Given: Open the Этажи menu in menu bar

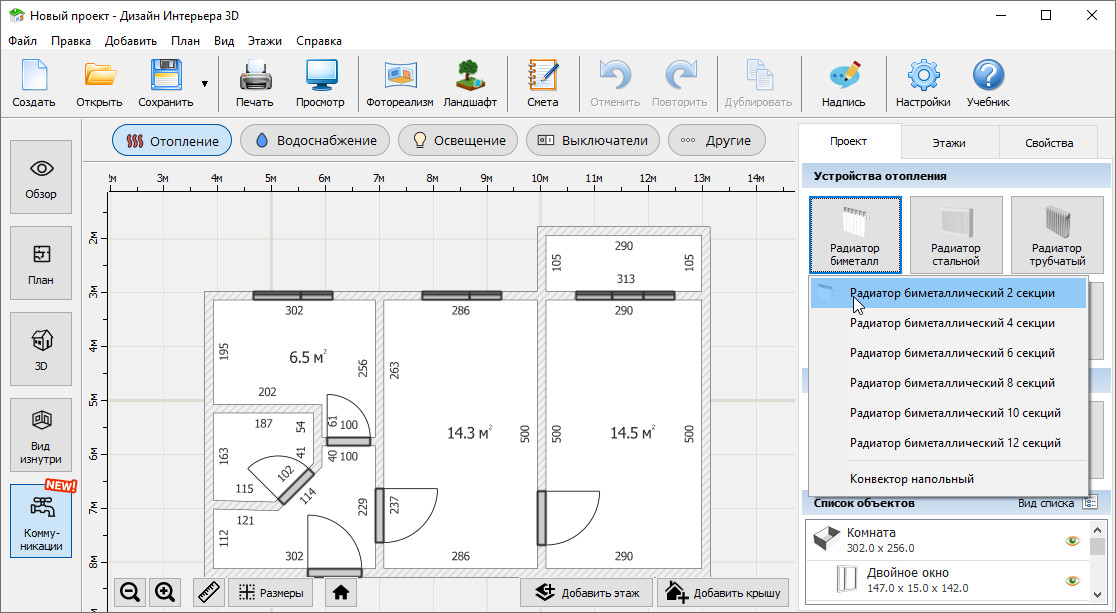Looking at the screenshot, I should point(265,41).
